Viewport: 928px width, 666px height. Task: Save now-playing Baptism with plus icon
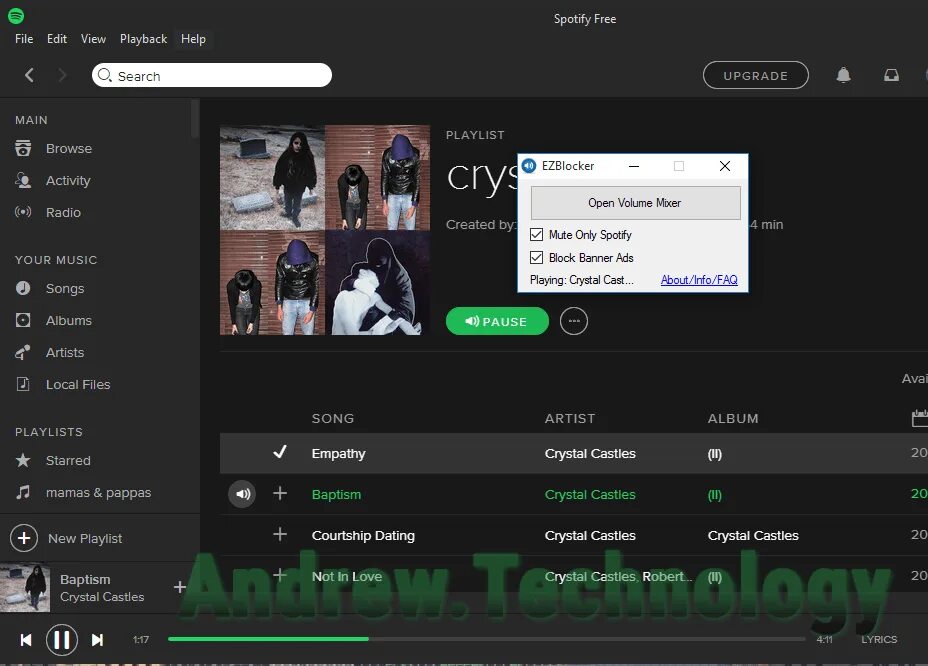[x=180, y=587]
